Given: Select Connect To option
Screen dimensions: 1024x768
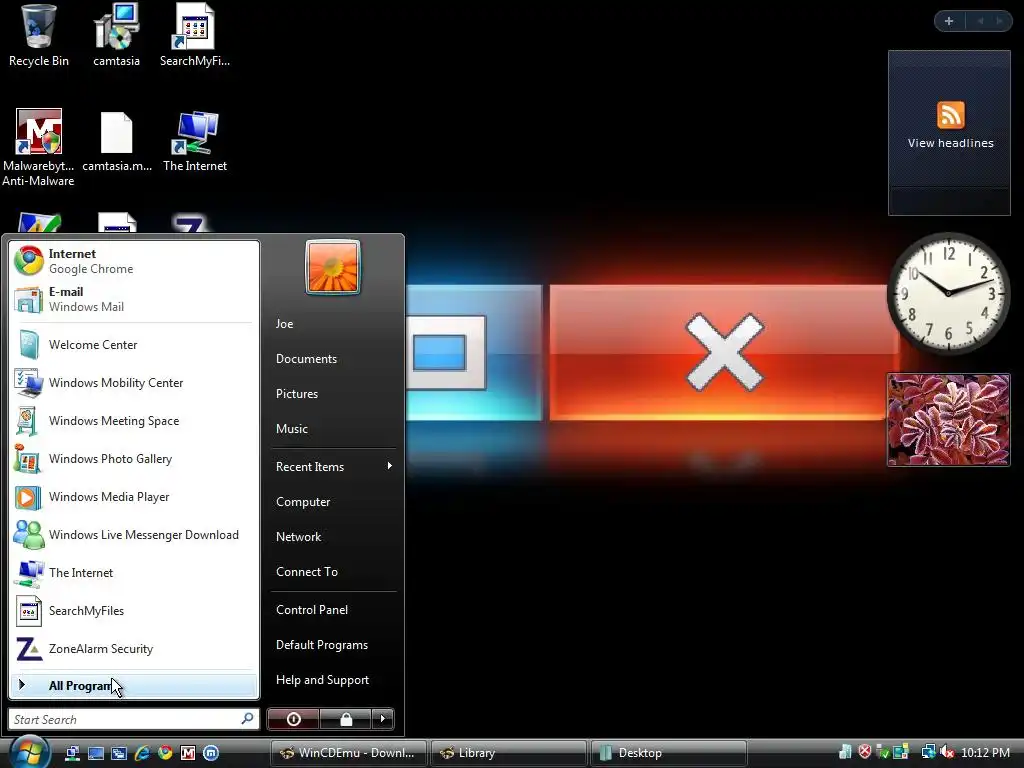Looking at the screenshot, I should (x=334, y=572).
